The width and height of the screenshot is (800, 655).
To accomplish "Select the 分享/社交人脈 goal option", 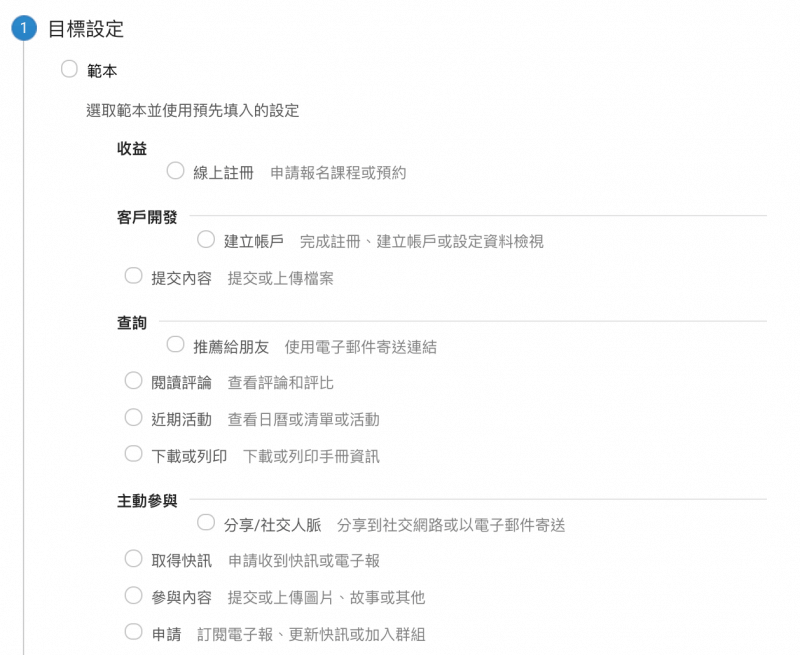I will click(205, 523).
